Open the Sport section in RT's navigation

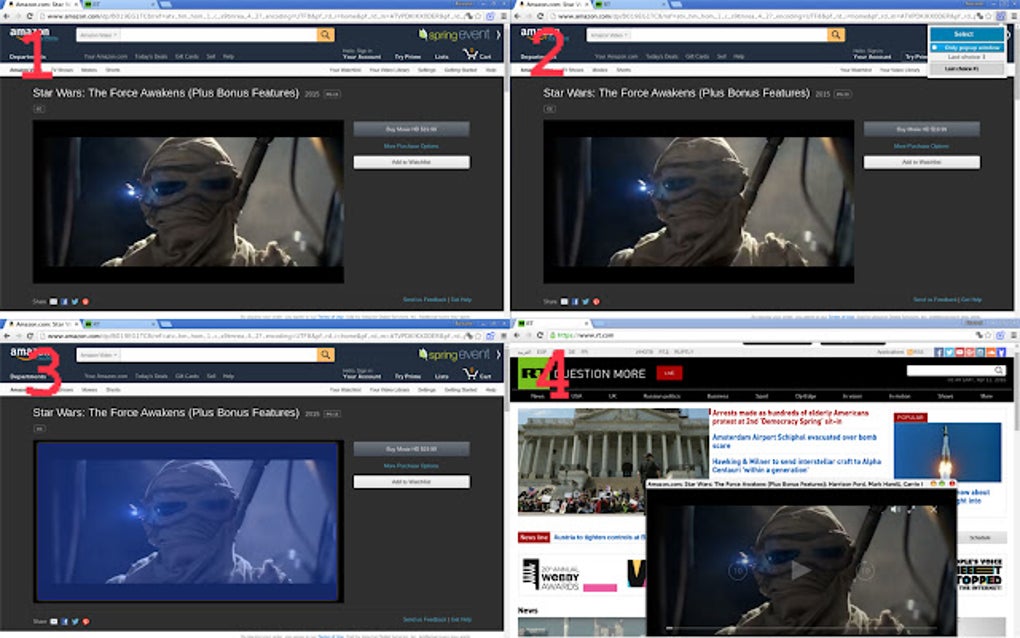(x=763, y=394)
